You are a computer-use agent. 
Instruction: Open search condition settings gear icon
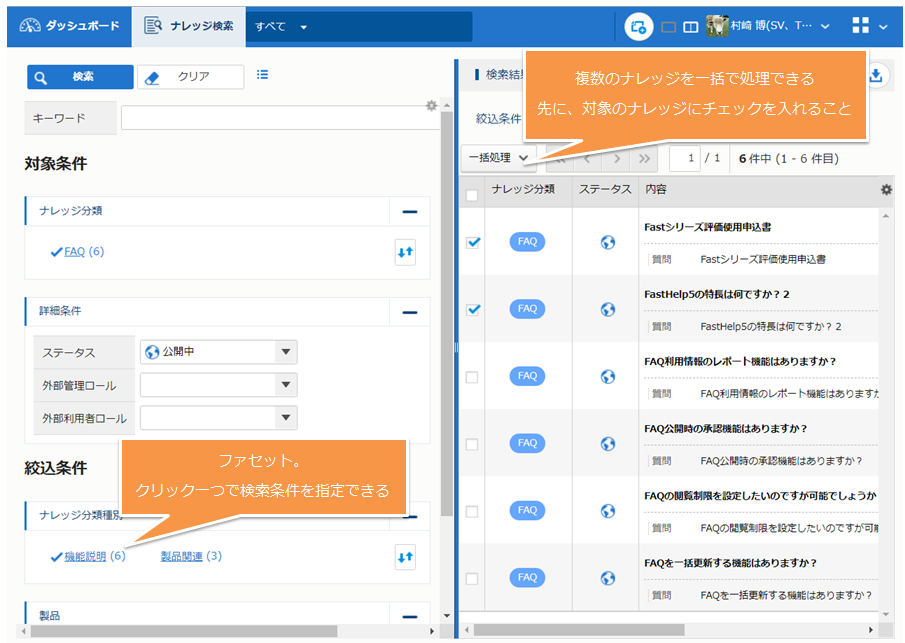431,105
